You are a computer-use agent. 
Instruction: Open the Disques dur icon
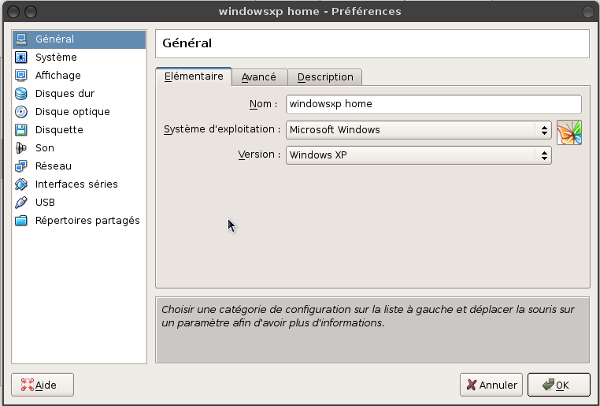point(21,94)
